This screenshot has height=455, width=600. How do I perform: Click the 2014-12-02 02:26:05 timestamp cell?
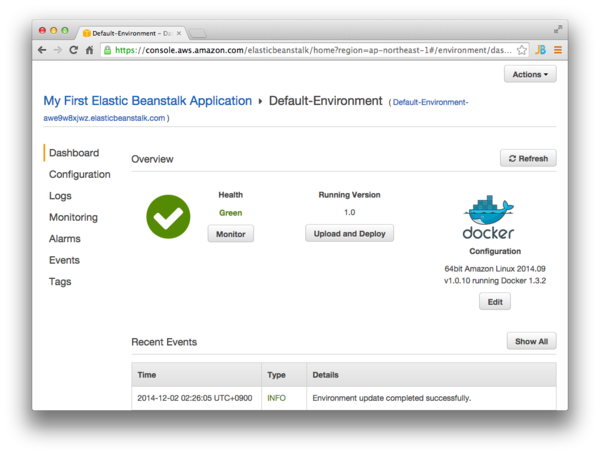tap(195, 398)
